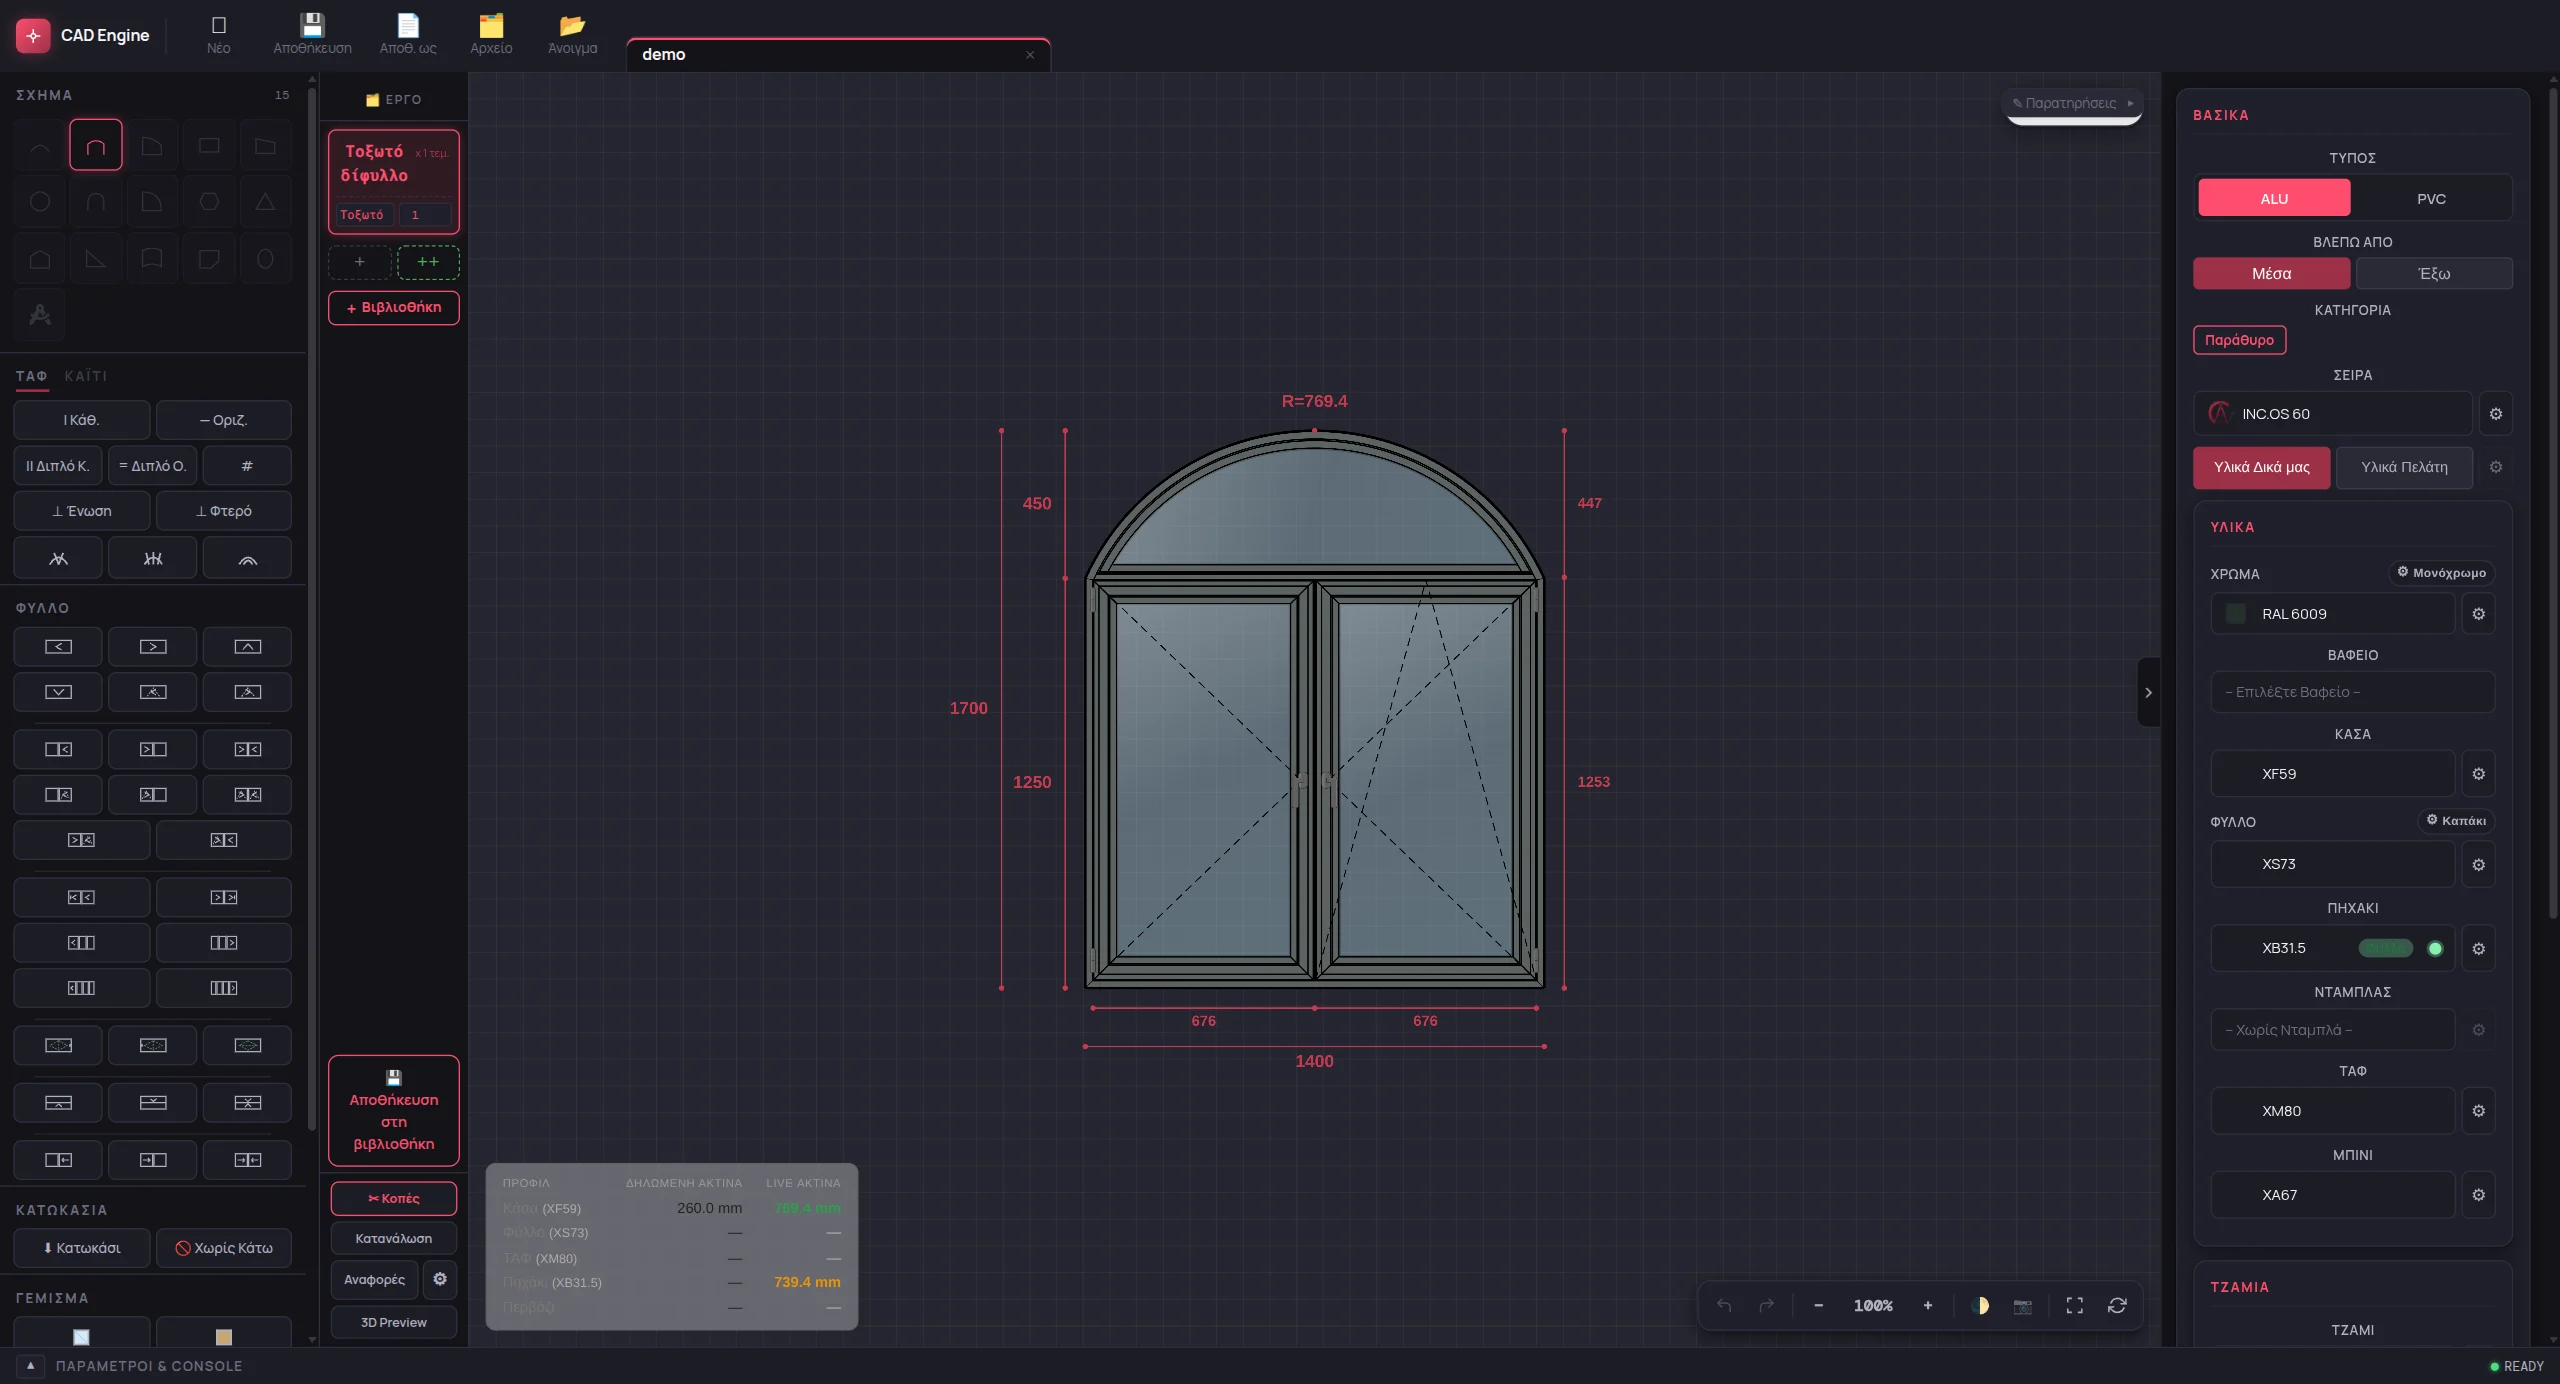The height and width of the screenshot is (1384, 2560).
Task: Zoom in with the plus icon
Action: (1928, 1306)
